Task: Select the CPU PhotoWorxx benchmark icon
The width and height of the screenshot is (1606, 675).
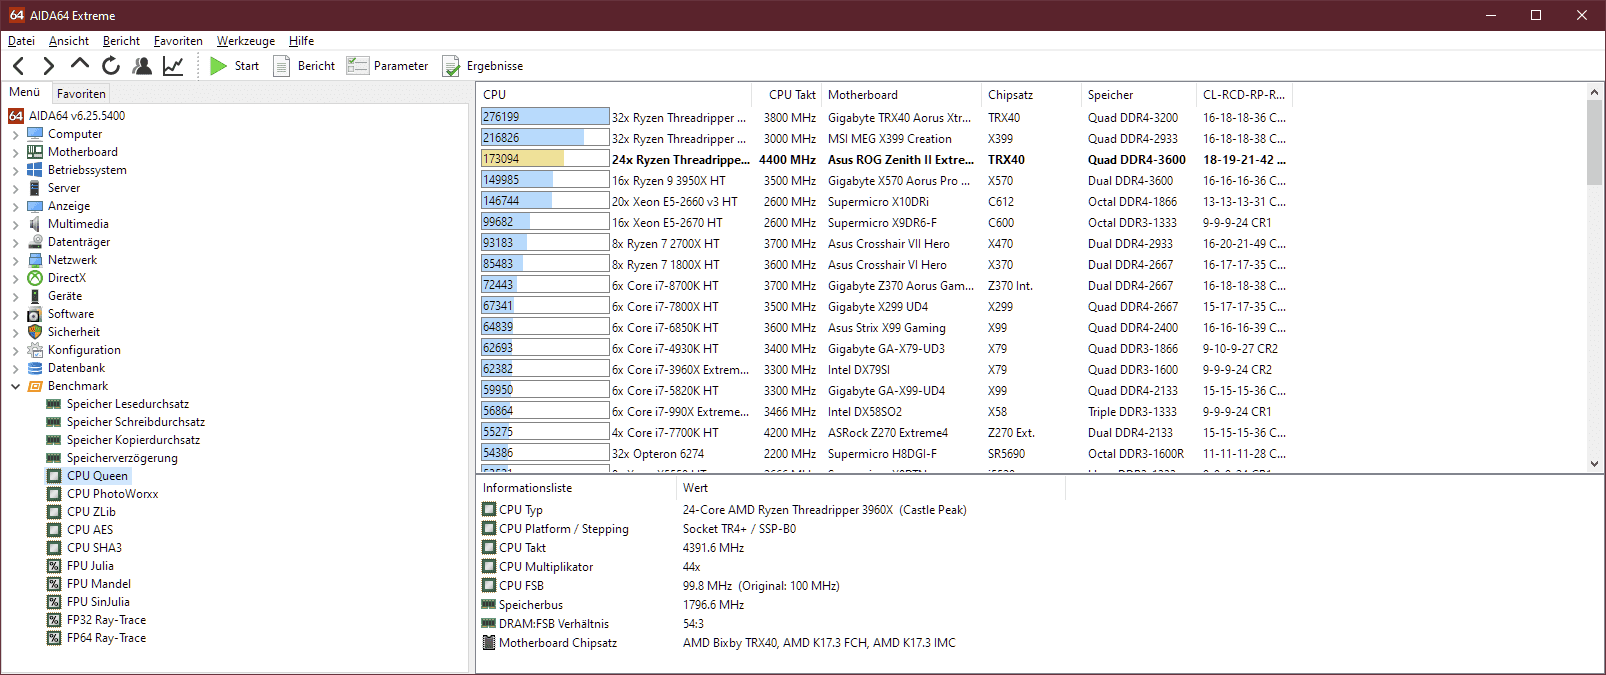Action: click(54, 494)
